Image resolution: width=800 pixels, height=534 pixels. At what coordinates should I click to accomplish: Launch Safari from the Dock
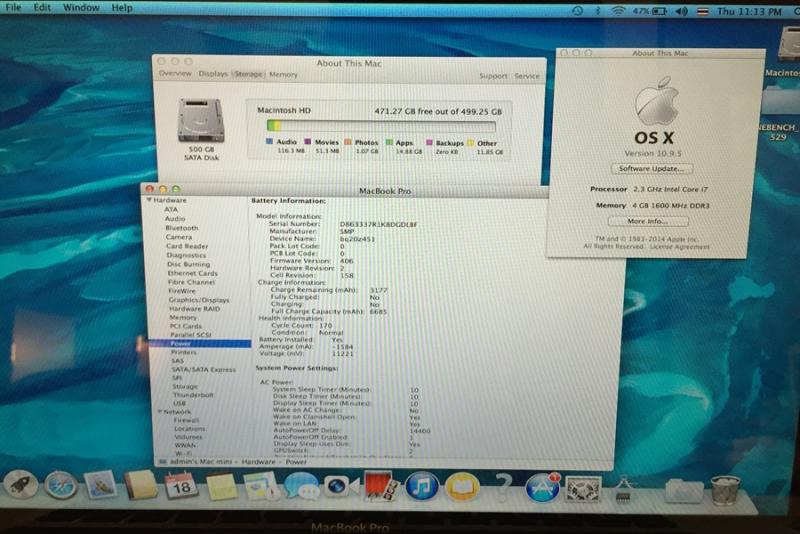pyautogui.click(x=61, y=485)
